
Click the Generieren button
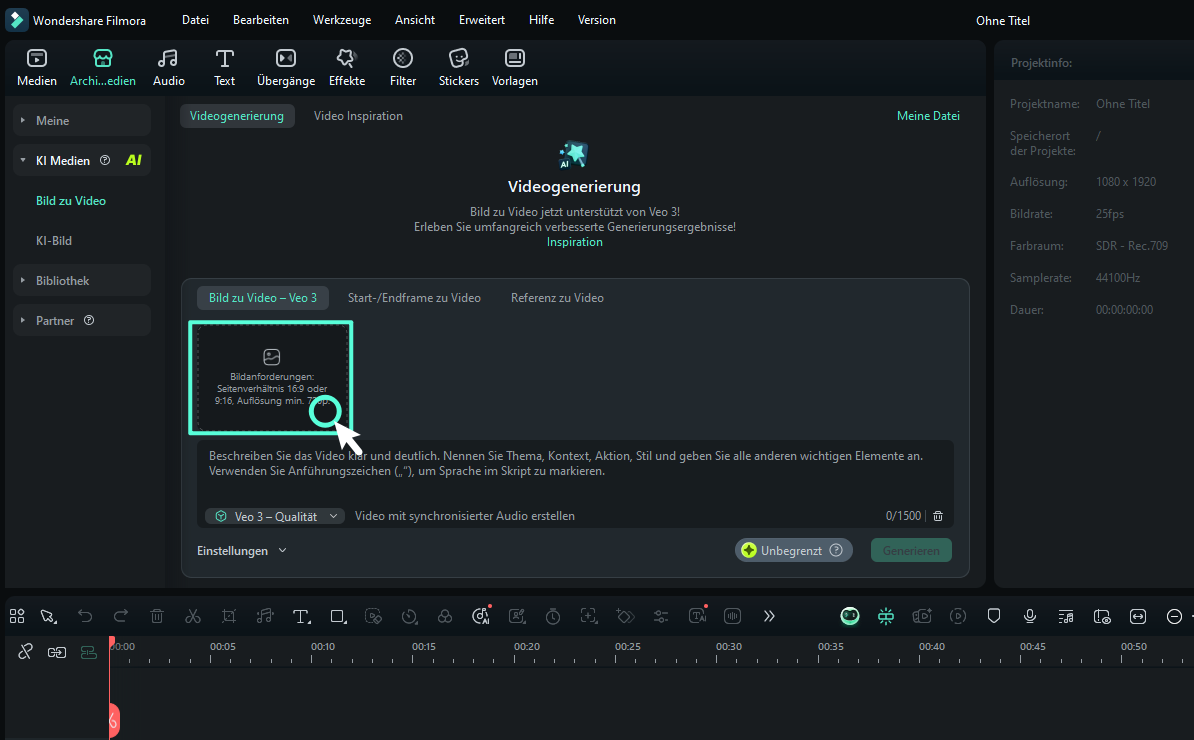coord(911,550)
